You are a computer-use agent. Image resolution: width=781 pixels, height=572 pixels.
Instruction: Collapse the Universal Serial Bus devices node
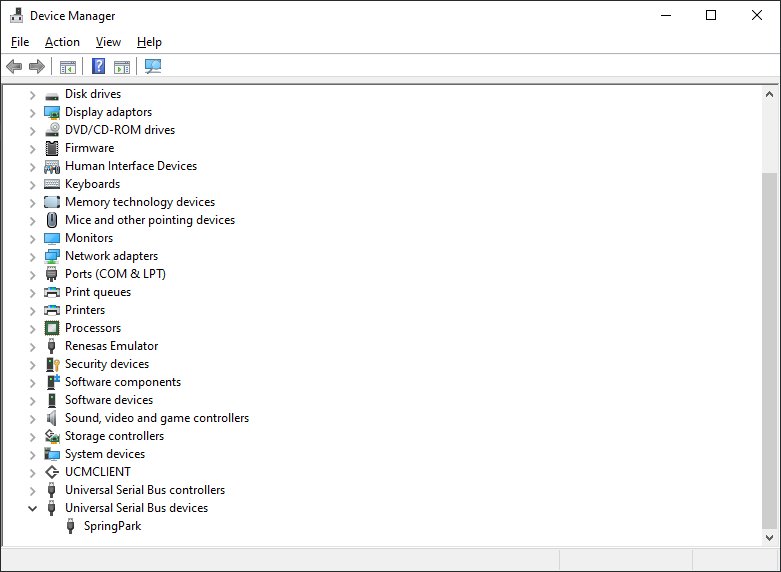click(x=32, y=508)
